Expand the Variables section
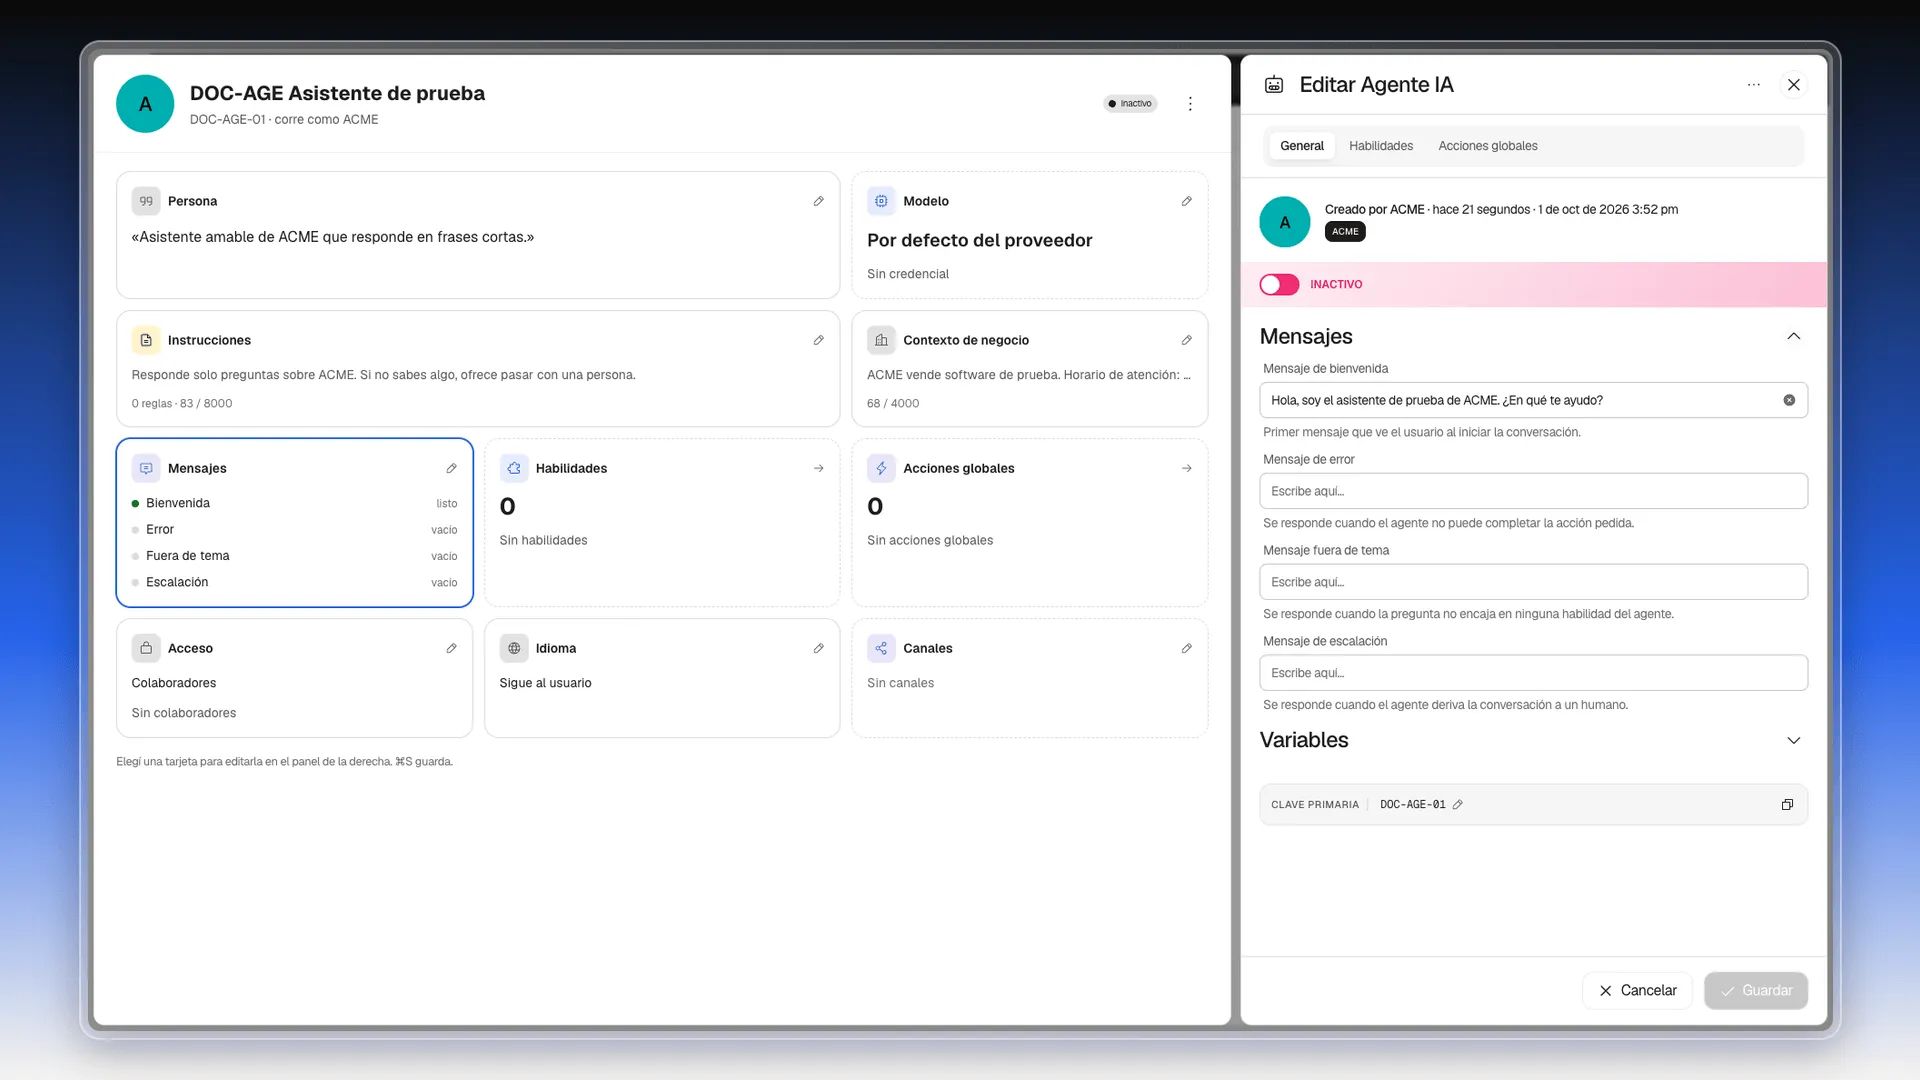 [x=1793, y=740]
